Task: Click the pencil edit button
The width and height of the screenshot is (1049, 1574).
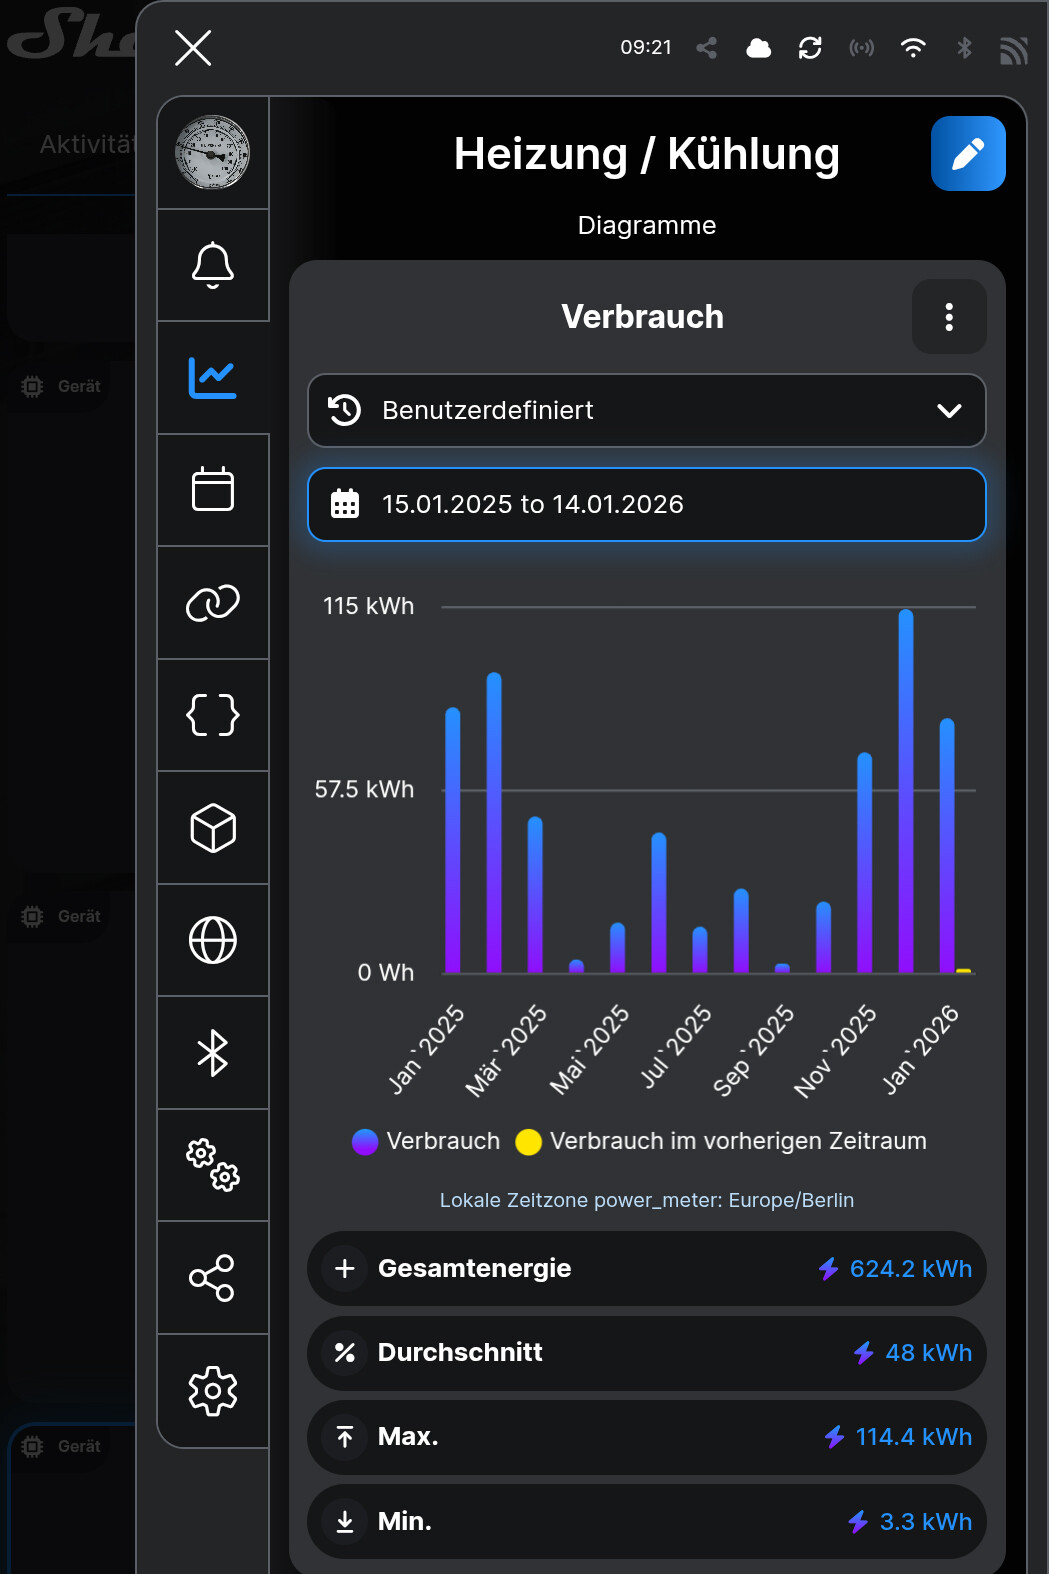Action: (x=967, y=154)
